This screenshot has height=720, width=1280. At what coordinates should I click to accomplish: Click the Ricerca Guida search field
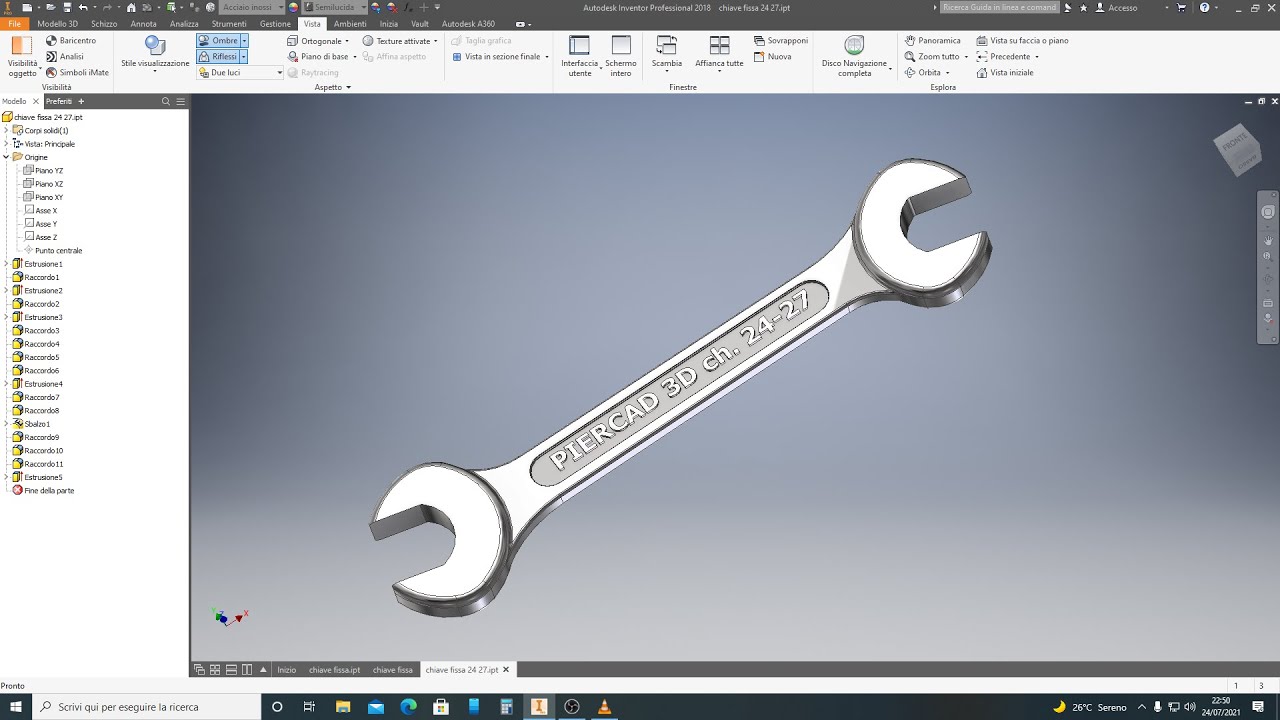tap(999, 7)
